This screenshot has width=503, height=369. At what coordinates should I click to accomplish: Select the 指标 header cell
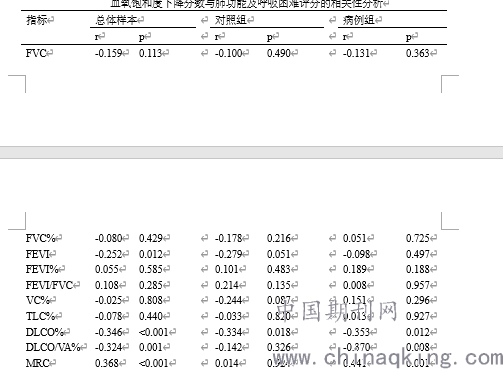[x=37, y=21]
